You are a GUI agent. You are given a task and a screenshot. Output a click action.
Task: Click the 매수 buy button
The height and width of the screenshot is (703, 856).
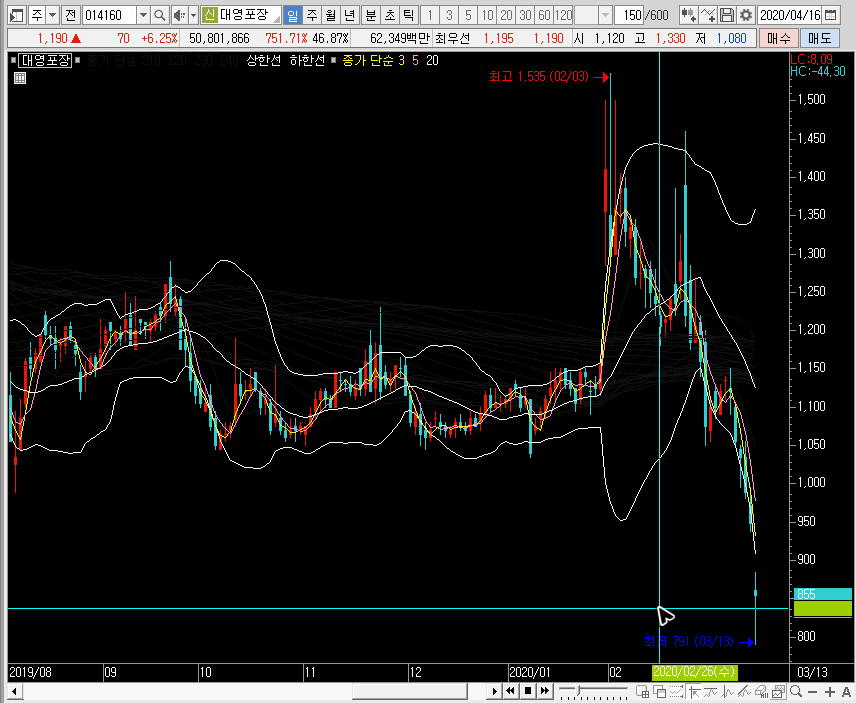tap(778, 38)
